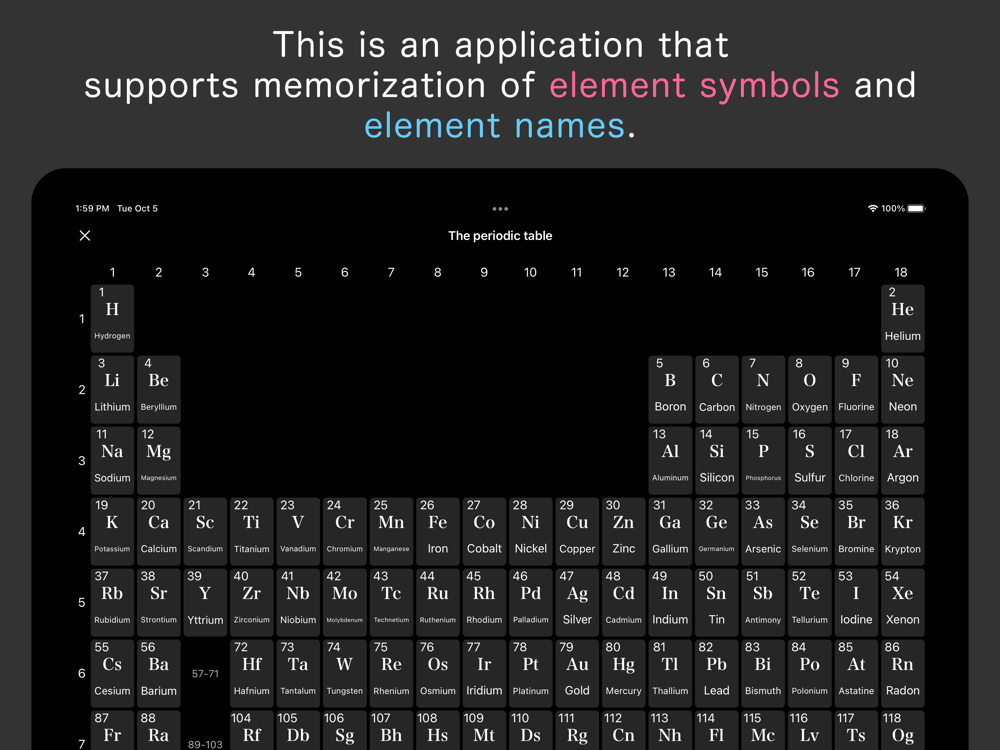
Task: Check the battery icon in status bar
Action: [916, 209]
